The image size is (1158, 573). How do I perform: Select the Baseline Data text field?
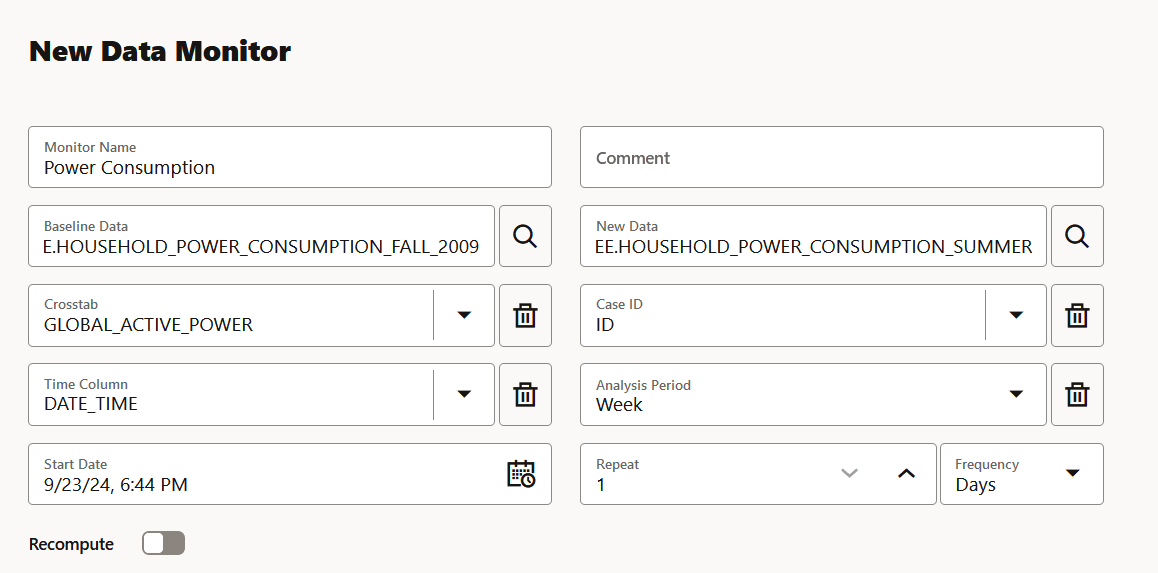261,236
